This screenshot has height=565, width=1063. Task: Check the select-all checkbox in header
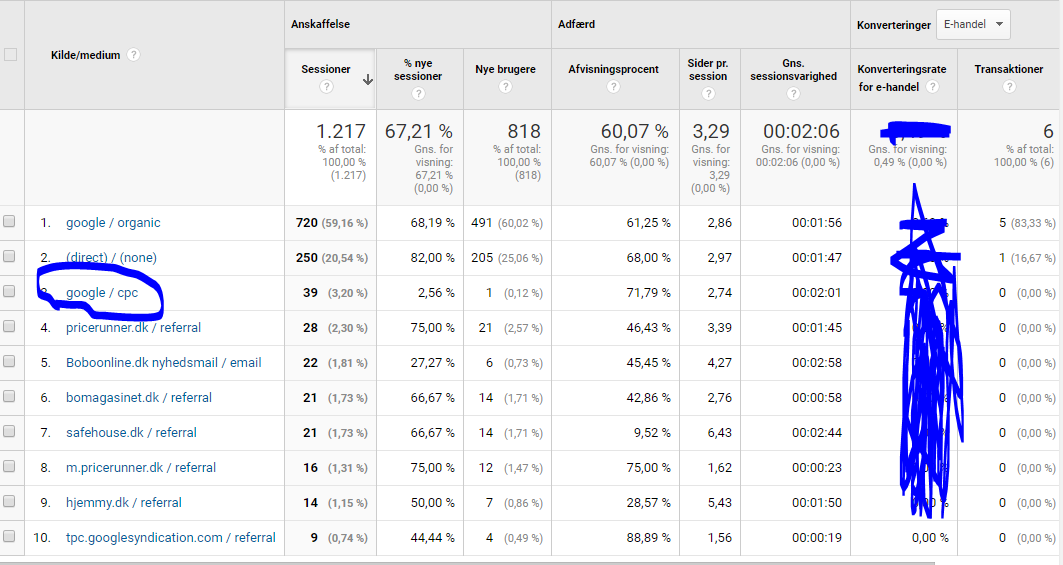11,55
